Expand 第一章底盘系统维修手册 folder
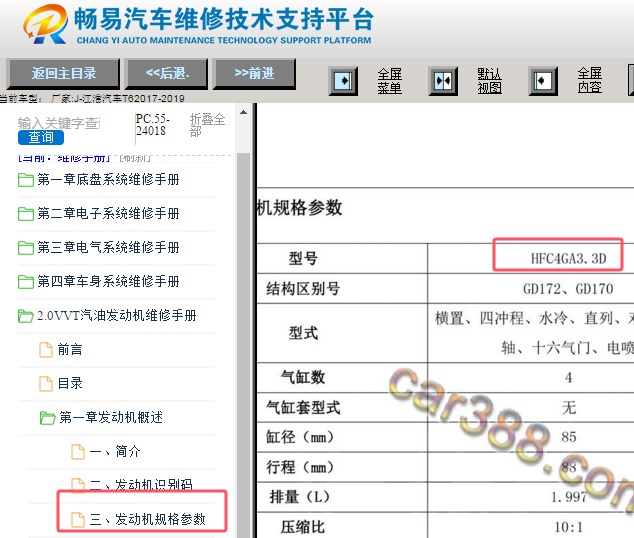This screenshot has width=634, height=538. click(108, 179)
